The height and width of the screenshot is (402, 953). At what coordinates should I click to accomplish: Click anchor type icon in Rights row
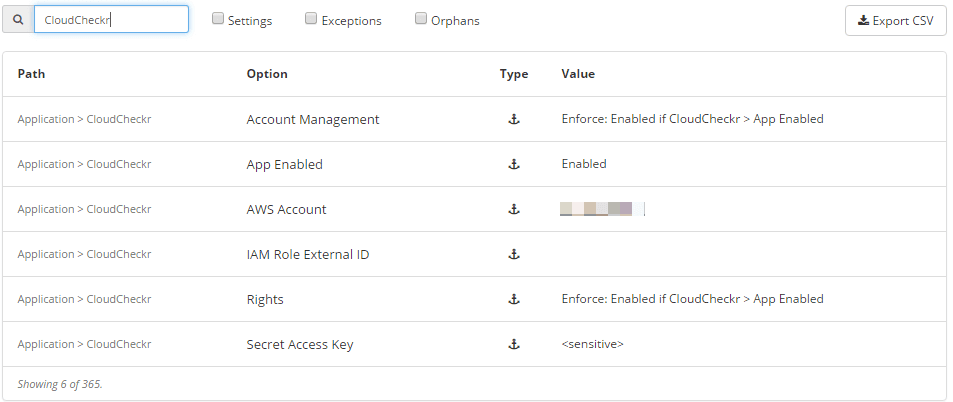[x=514, y=299]
